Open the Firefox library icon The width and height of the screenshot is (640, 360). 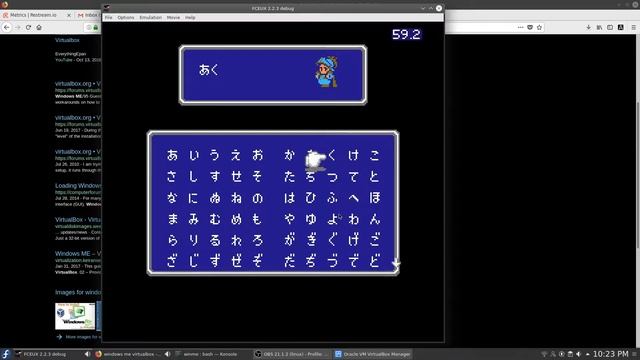point(599,27)
